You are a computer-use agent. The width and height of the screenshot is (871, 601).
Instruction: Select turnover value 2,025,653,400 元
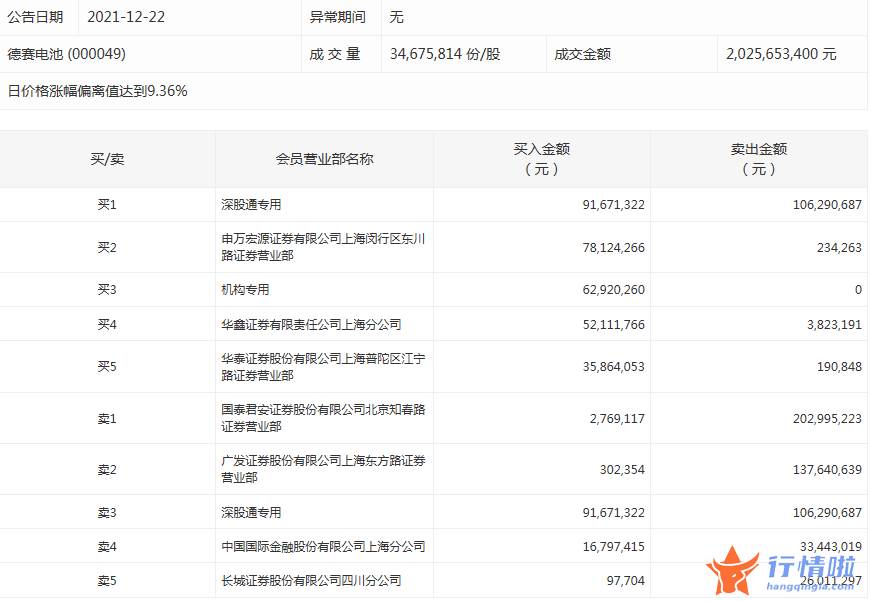tap(781, 54)
